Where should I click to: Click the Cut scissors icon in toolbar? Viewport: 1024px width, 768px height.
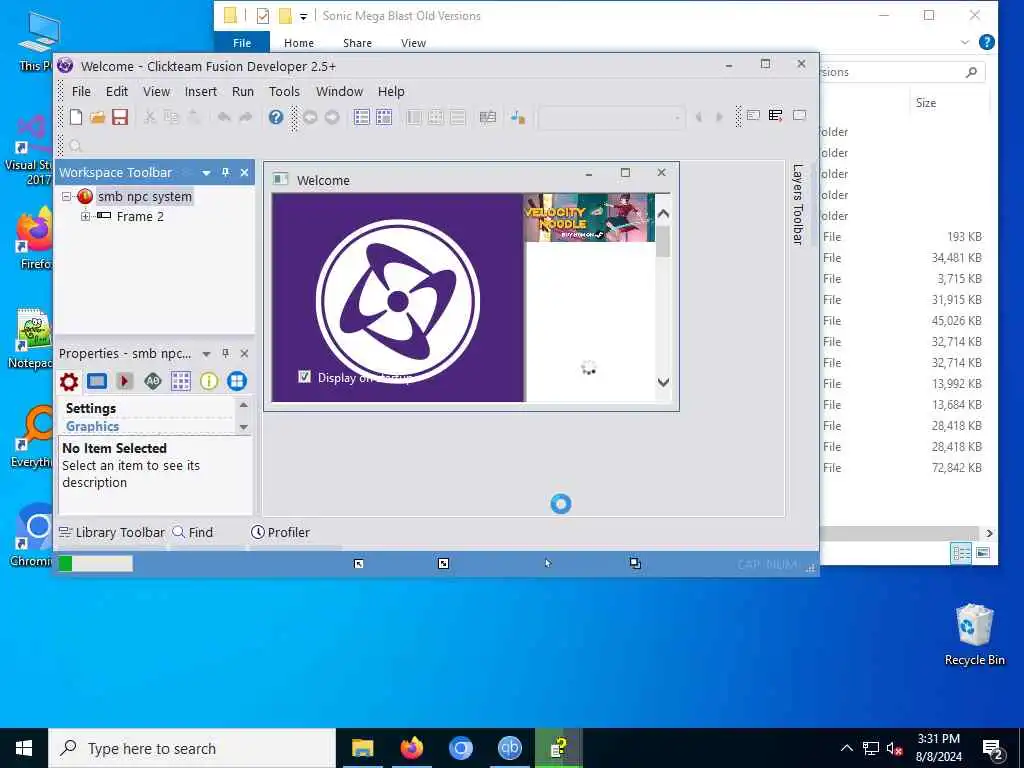[150, 117]
